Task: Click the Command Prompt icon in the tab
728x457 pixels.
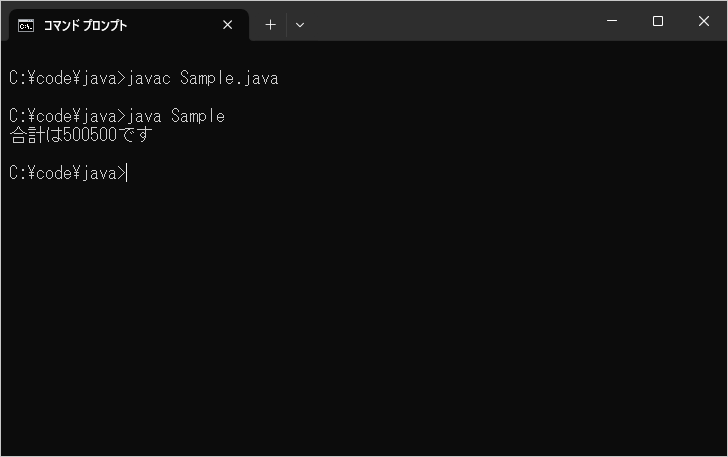Action: 26,26
